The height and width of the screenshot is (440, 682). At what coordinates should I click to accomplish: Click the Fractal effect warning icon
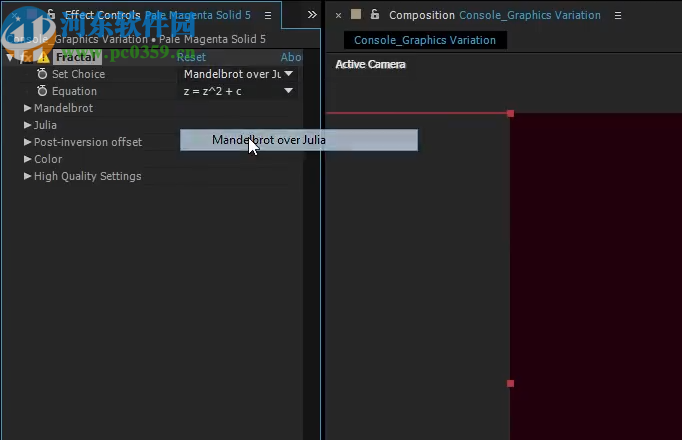point(43,57)
